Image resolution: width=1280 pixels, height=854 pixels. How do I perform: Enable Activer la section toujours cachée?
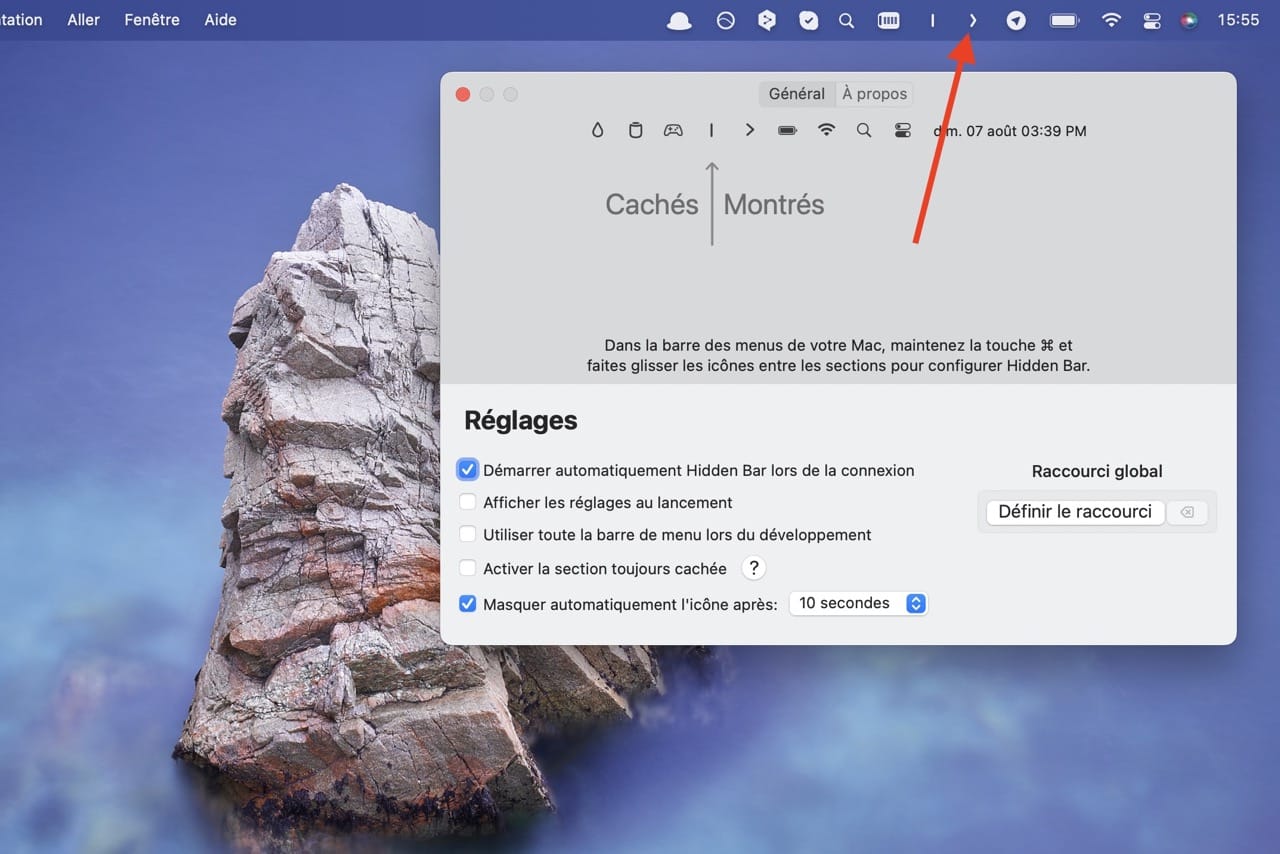[467, 568]
